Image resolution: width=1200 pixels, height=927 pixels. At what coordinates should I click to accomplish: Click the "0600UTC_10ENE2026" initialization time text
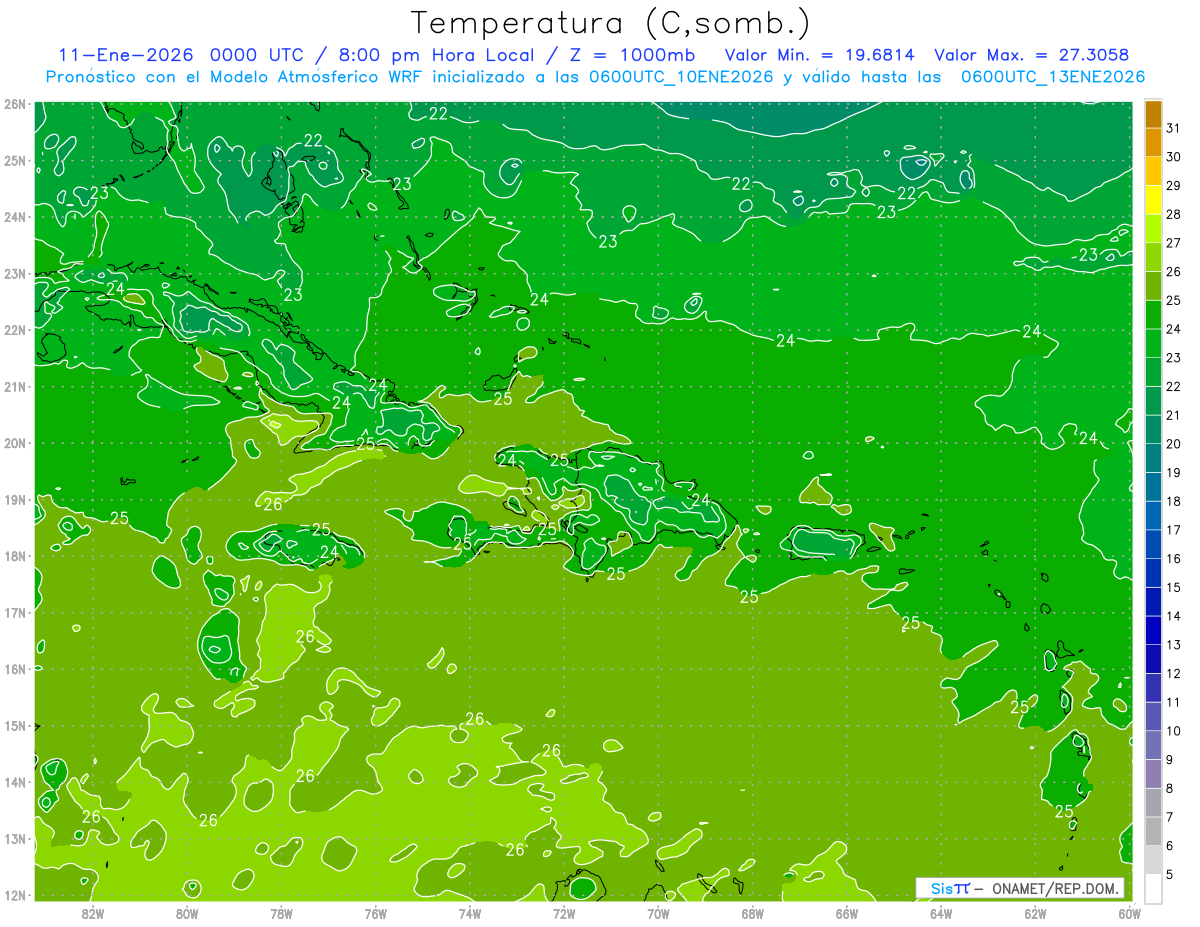(679, 77)
